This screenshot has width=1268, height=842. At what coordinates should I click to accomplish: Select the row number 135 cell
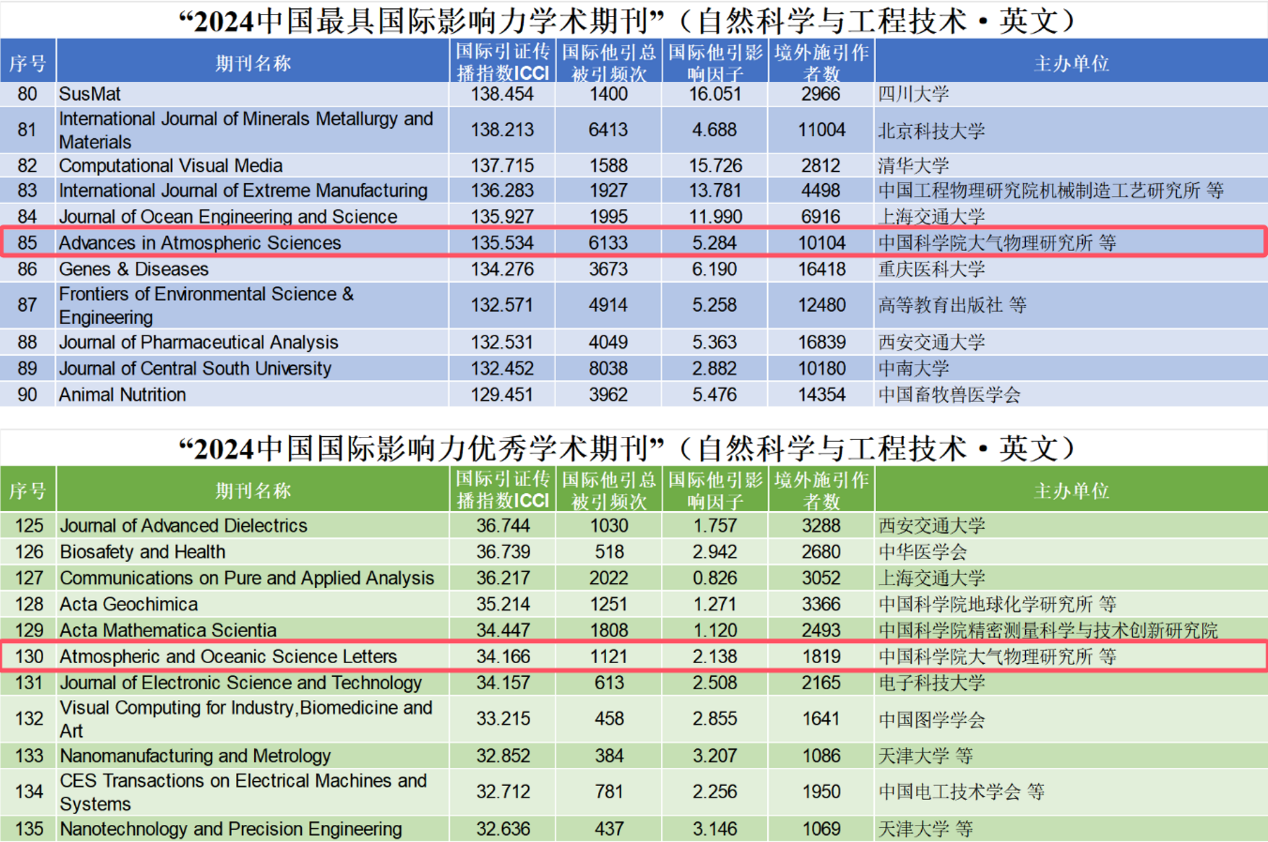[28, 829]
